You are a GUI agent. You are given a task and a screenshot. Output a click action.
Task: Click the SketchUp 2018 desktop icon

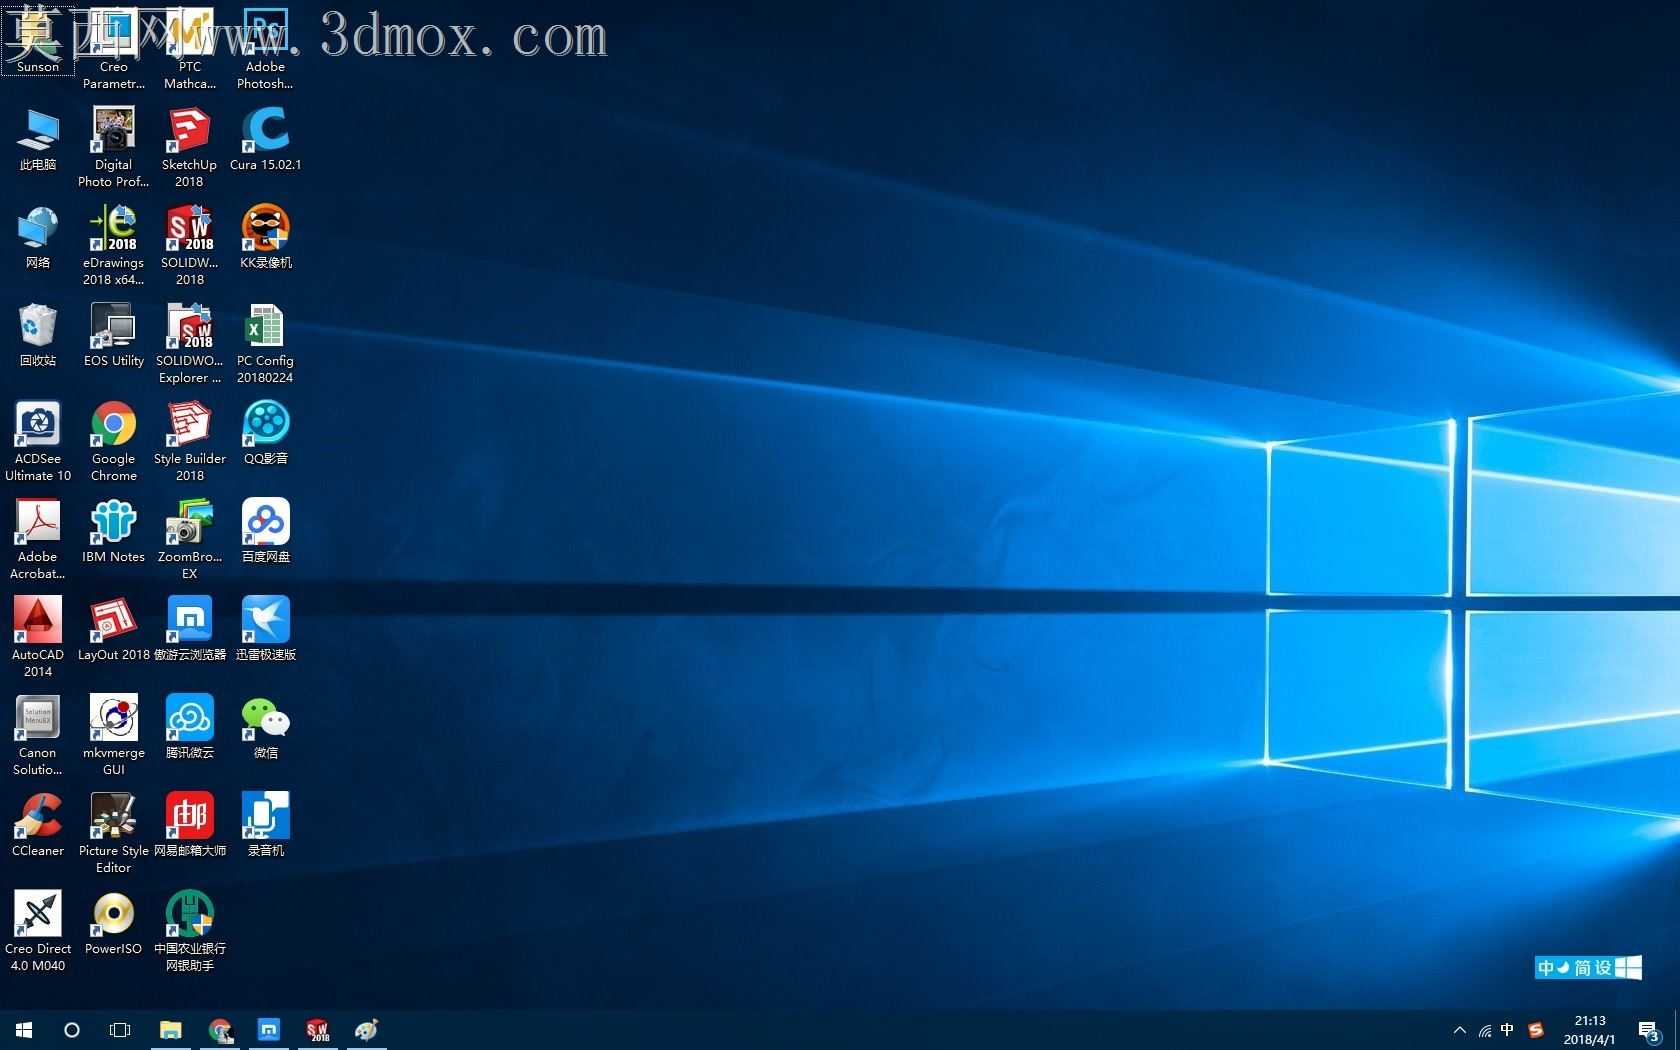pyautogui.click(x=190, y=147)
